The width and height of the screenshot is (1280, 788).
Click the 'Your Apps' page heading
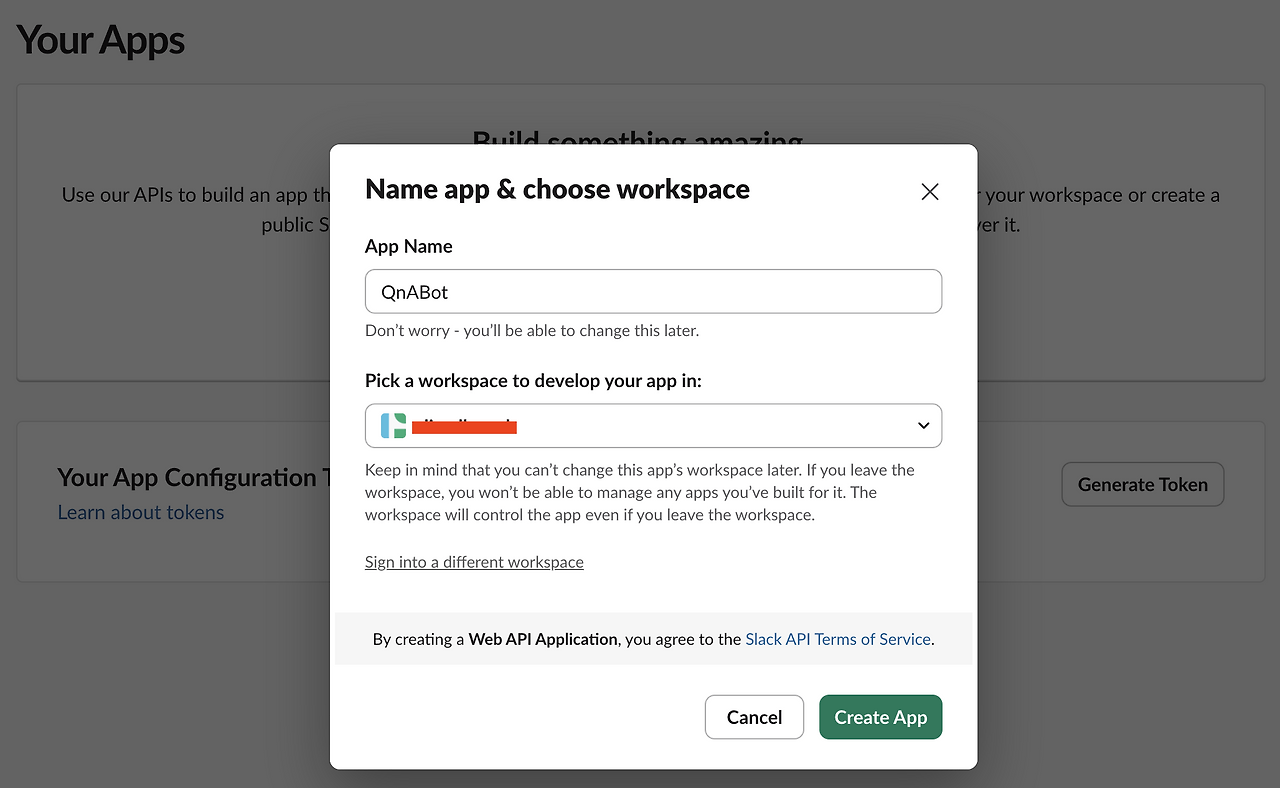click(x=101, y=41)
